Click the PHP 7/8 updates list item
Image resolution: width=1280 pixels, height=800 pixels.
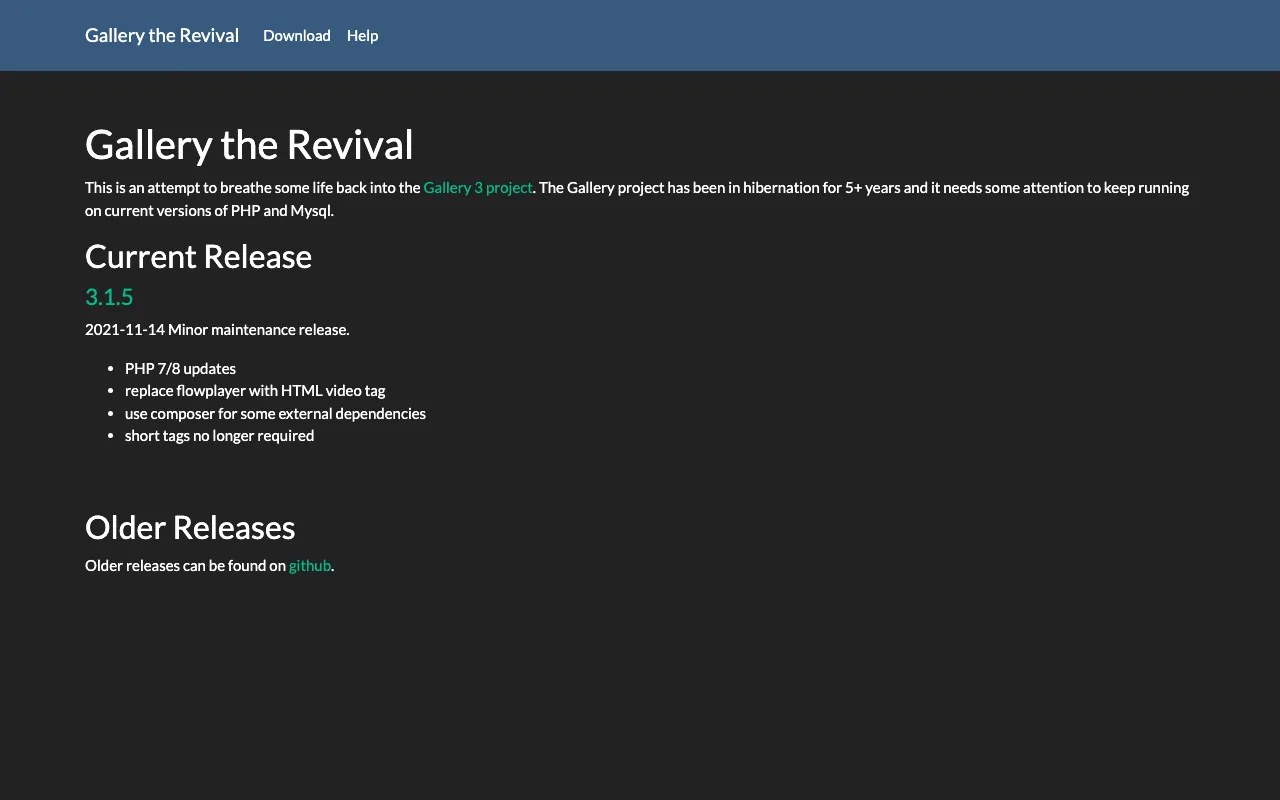pos(180,369)
